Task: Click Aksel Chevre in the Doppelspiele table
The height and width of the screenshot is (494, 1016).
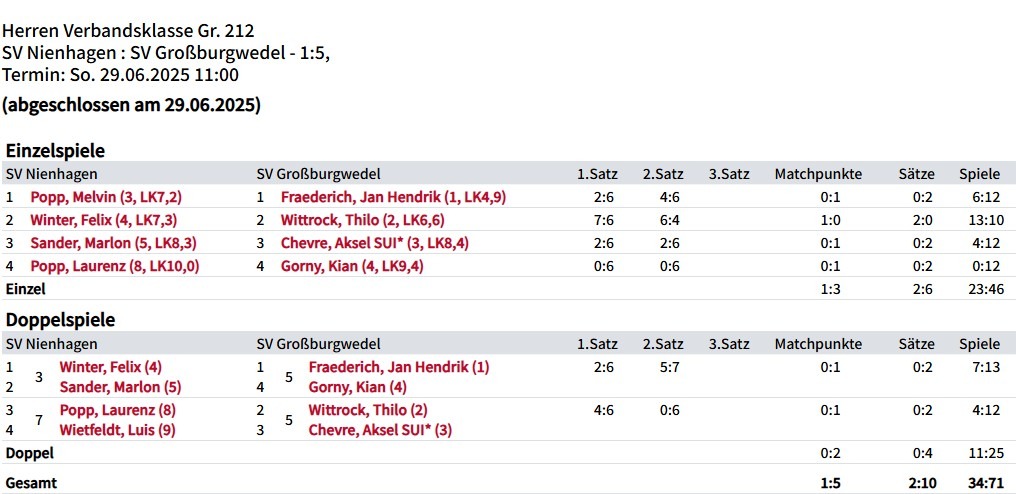Action: (380, 430)
